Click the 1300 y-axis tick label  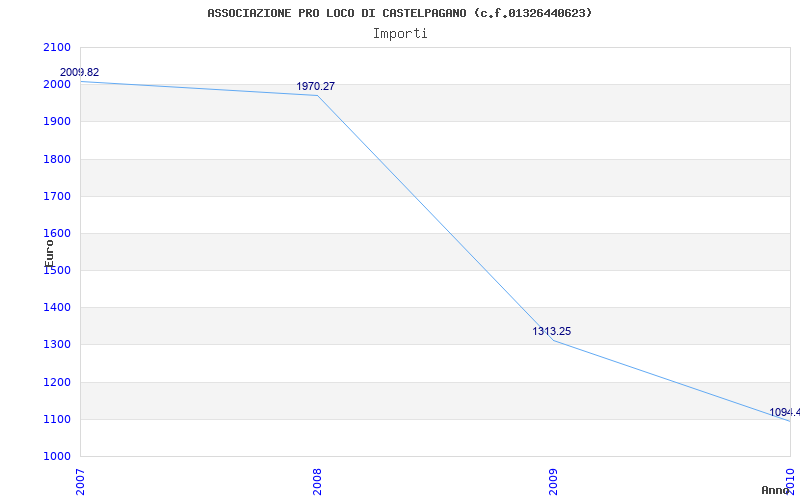[x=57, y=345]
